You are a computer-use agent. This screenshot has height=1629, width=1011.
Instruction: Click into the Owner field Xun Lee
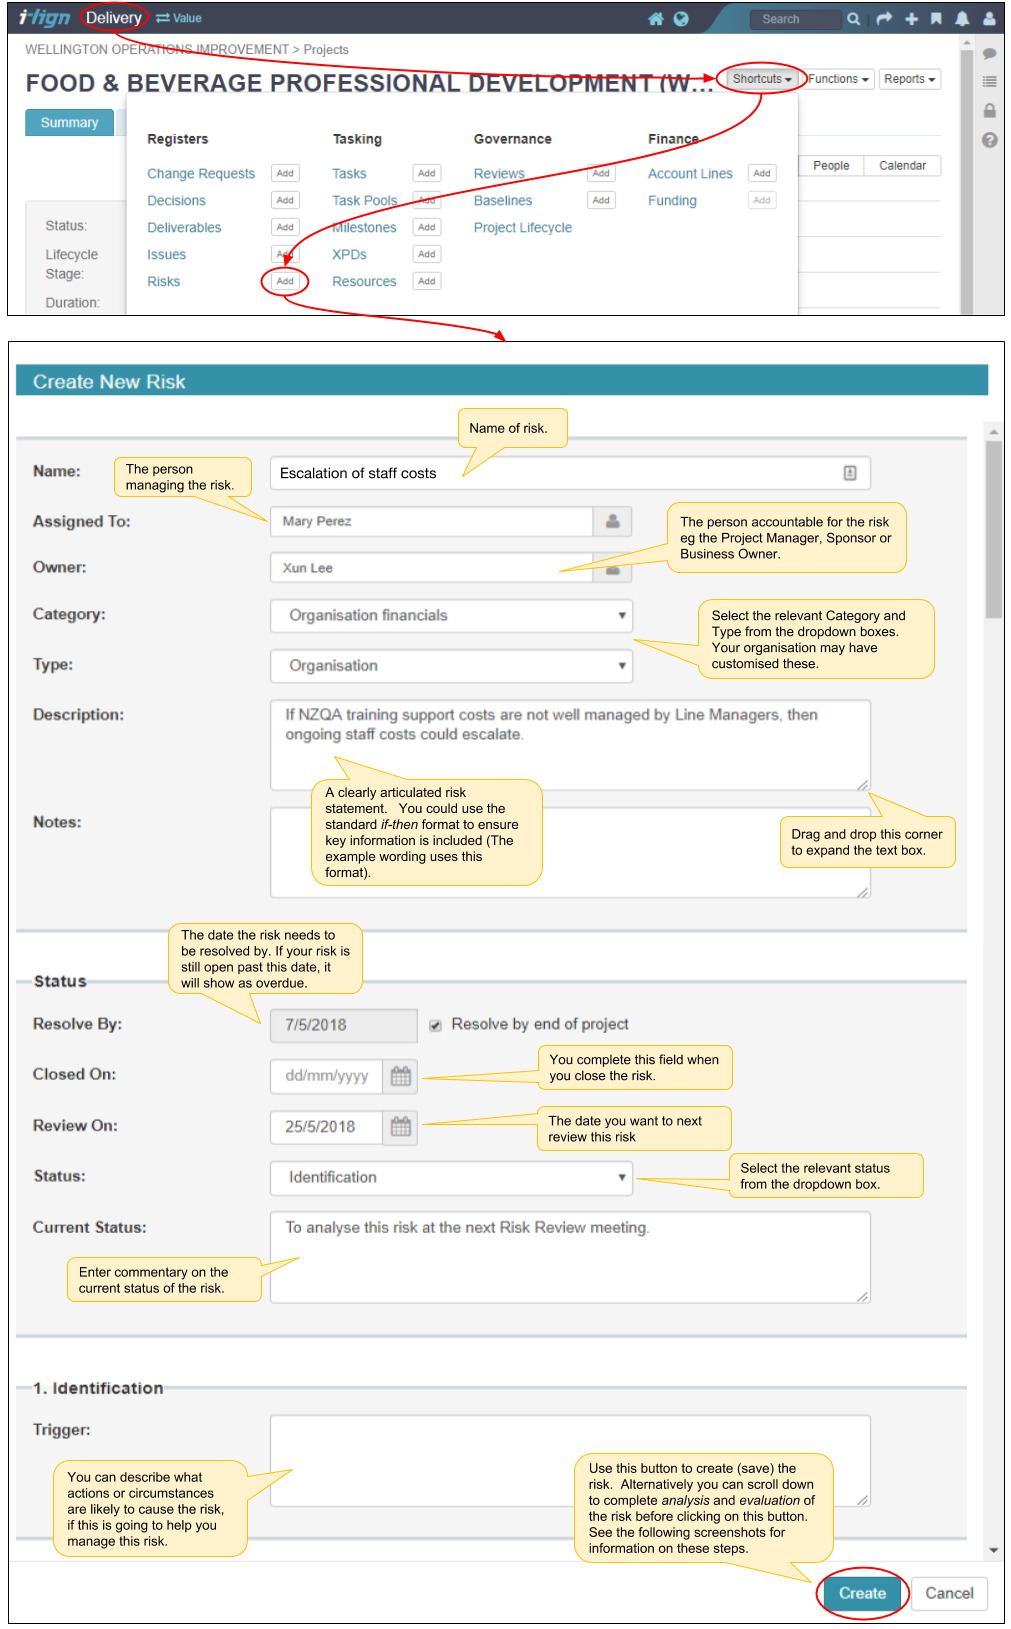click(431, 567)
